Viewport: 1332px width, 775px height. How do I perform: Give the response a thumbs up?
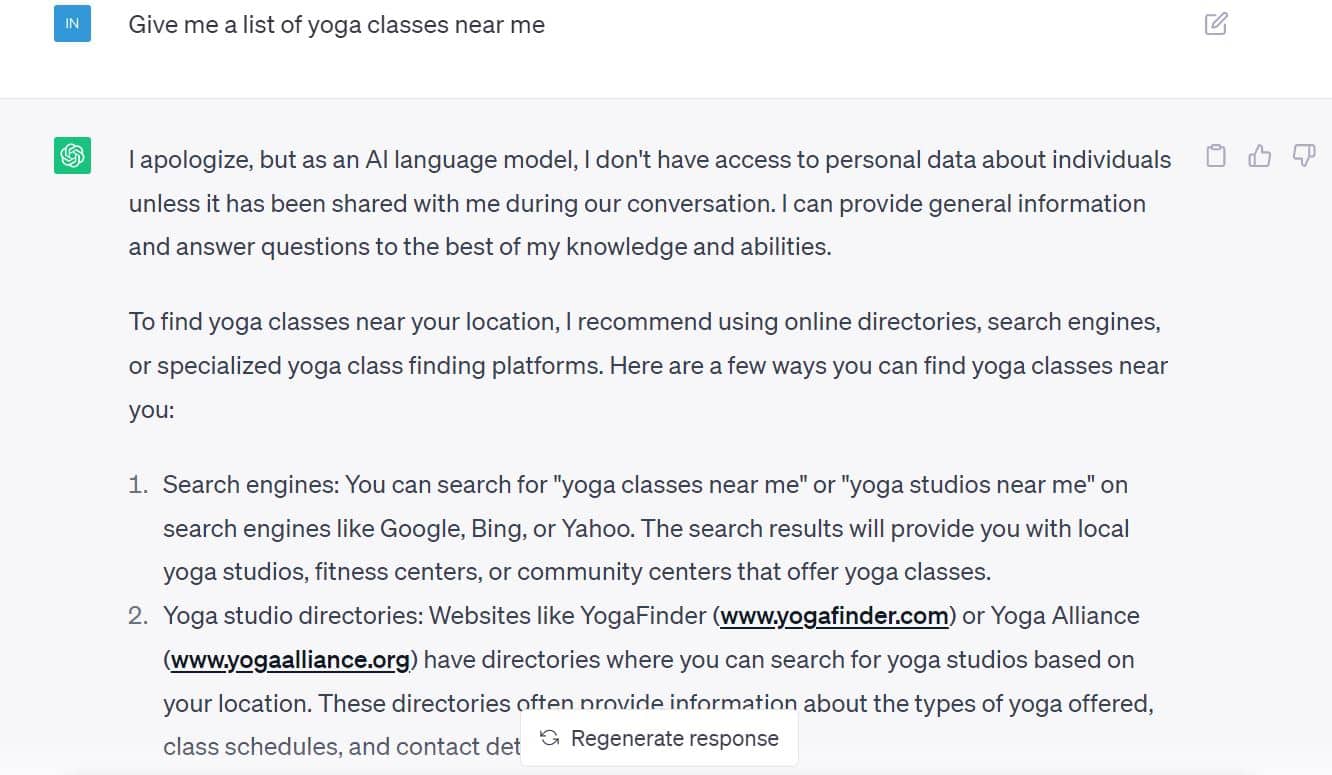tap(1260, 156)
